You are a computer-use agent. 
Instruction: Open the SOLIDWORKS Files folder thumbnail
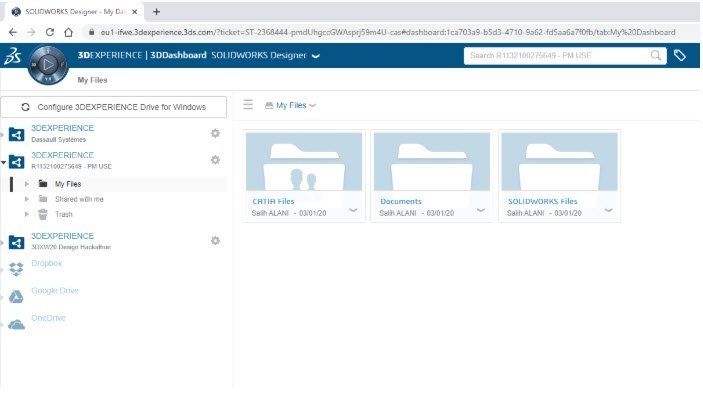pos(560,161)
